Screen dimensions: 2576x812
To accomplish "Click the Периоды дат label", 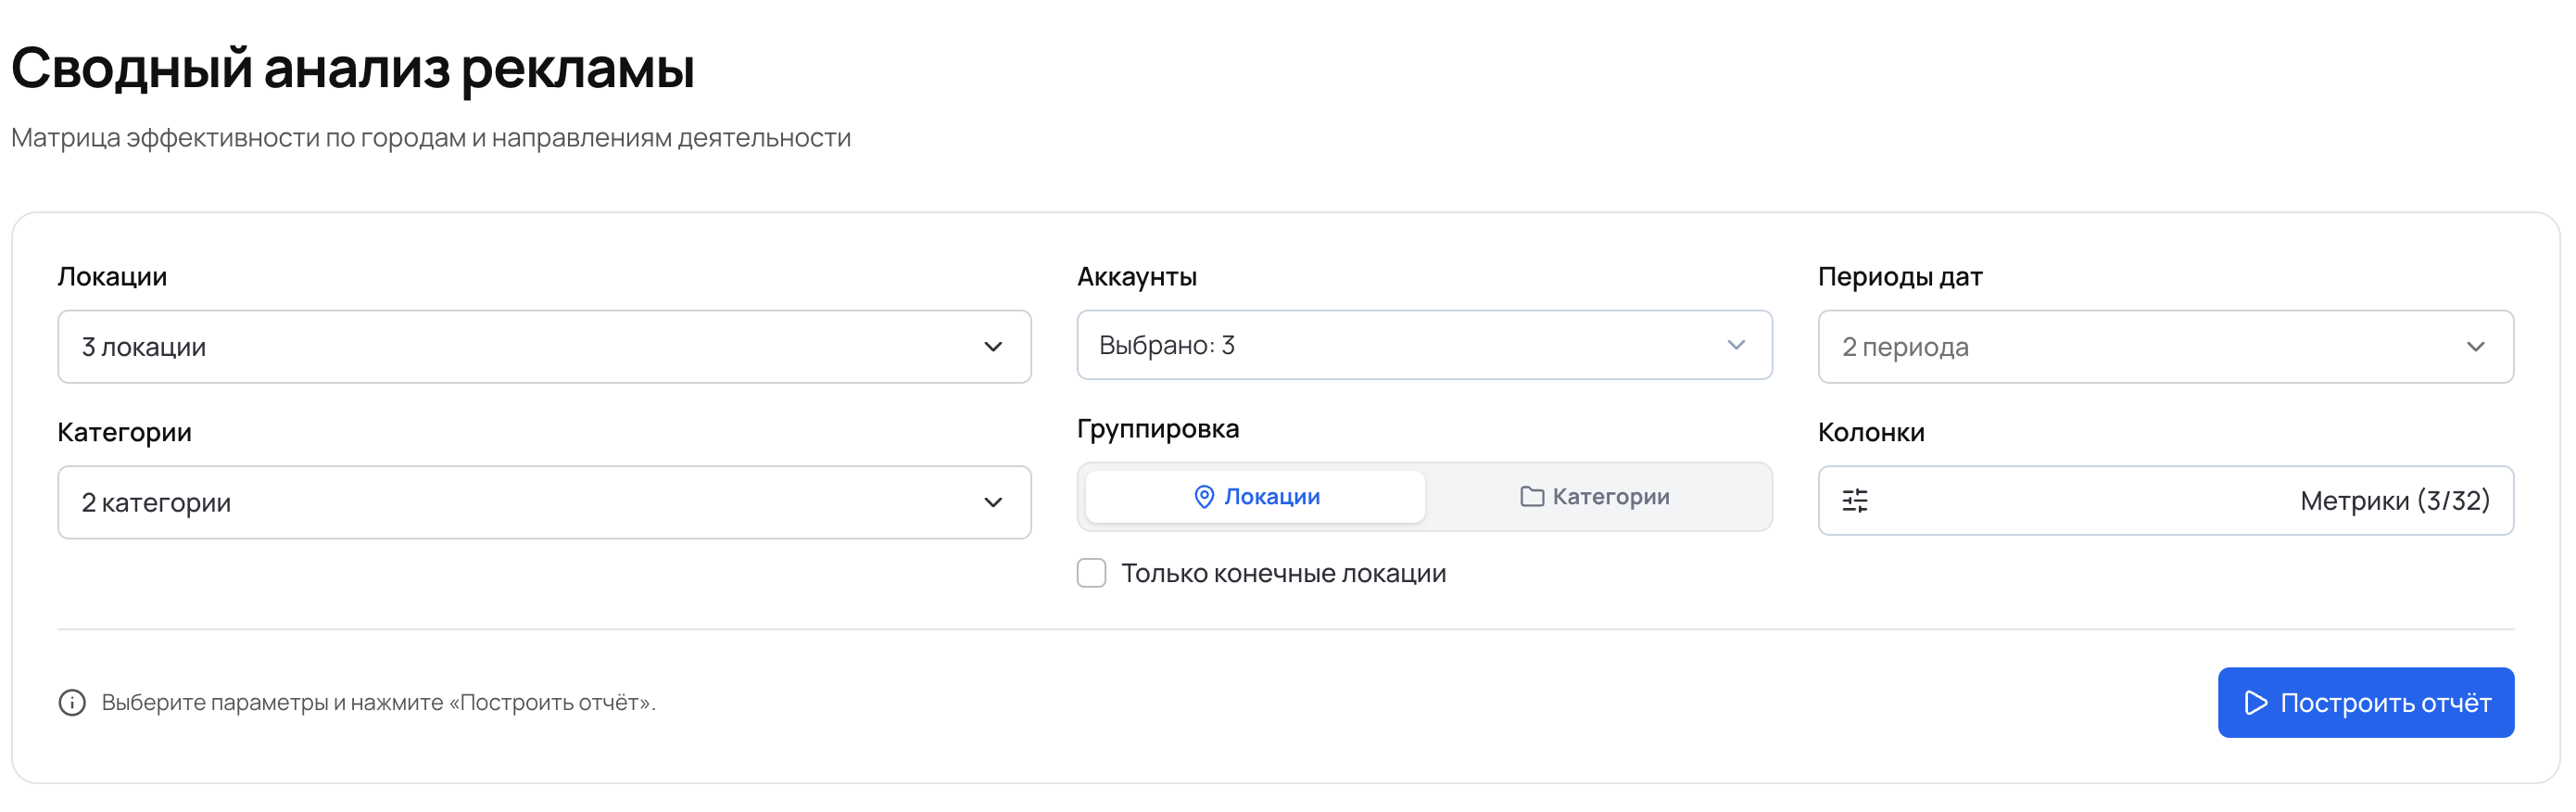I will (x=1900, y=277).
